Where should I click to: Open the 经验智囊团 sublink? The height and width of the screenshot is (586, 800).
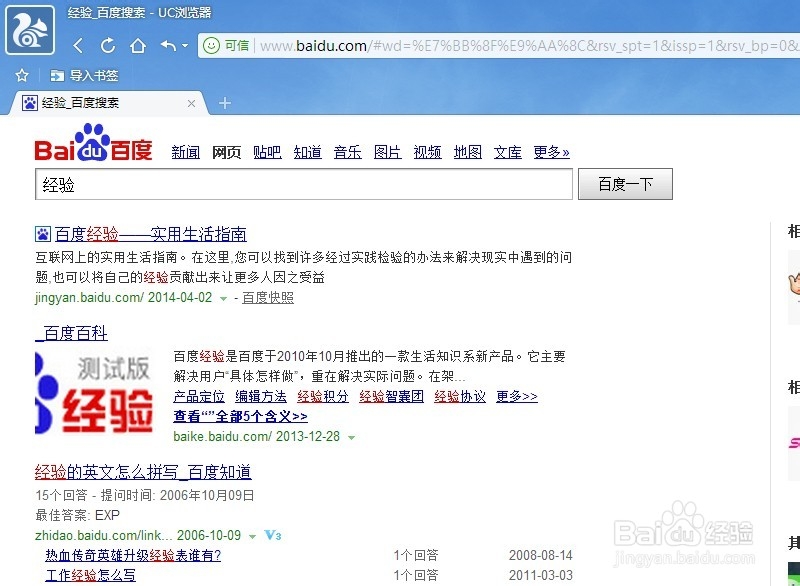click(x=391, y=396)
